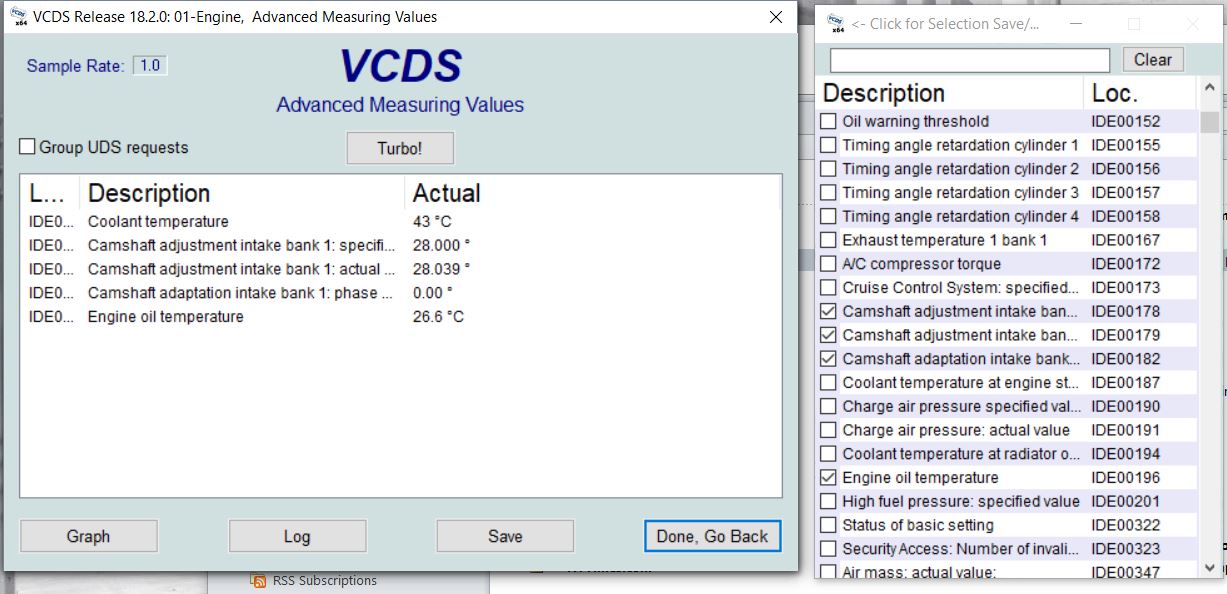Start logging with Log button

tap(297, 536)
